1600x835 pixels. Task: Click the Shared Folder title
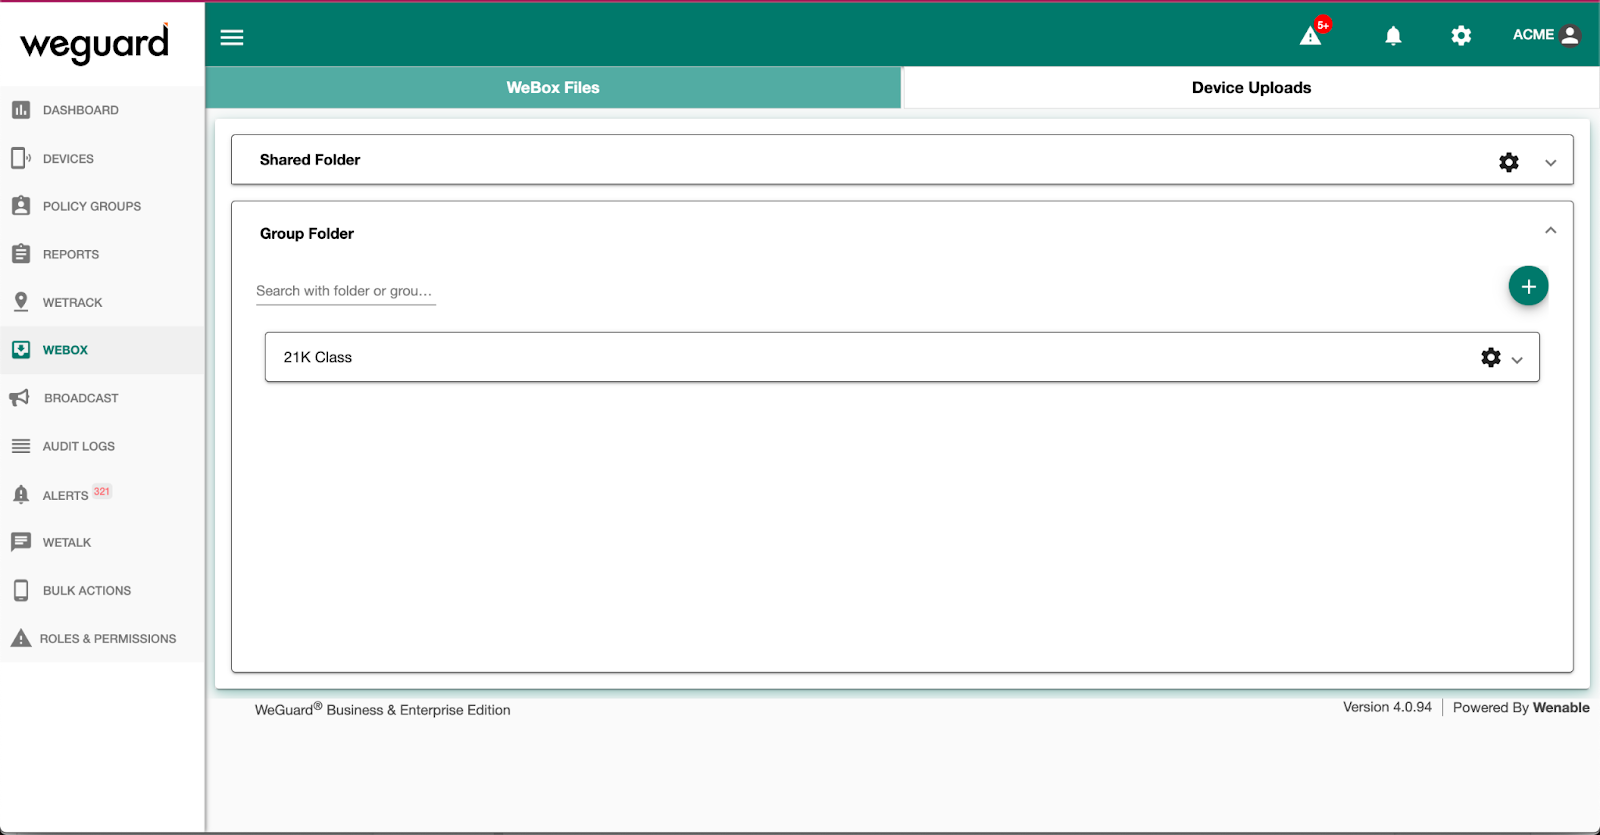(310, 160)
